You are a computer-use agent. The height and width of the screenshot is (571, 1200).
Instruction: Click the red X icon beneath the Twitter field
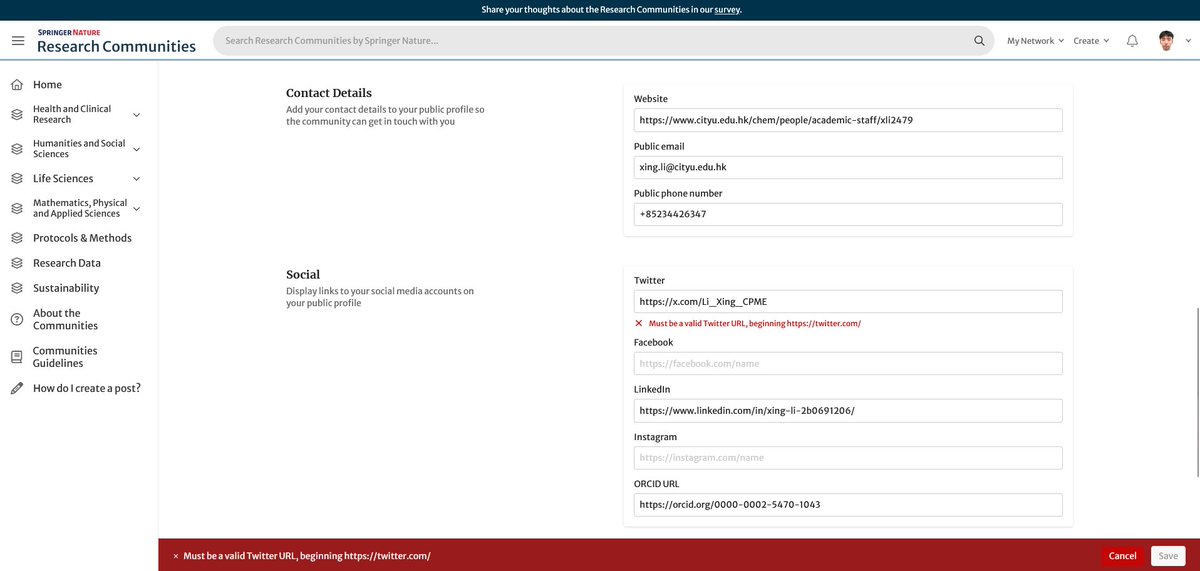(639, 324)
